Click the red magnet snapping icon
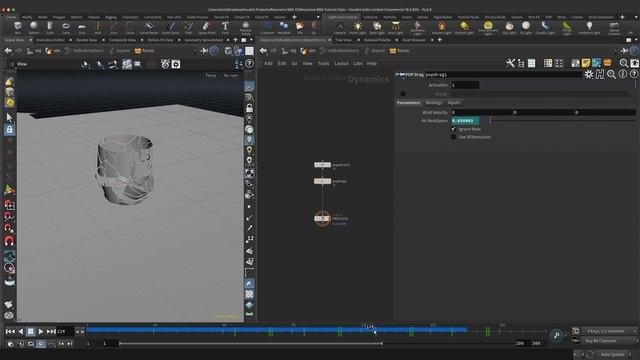The image size is (640, 360). coord(9,241)
